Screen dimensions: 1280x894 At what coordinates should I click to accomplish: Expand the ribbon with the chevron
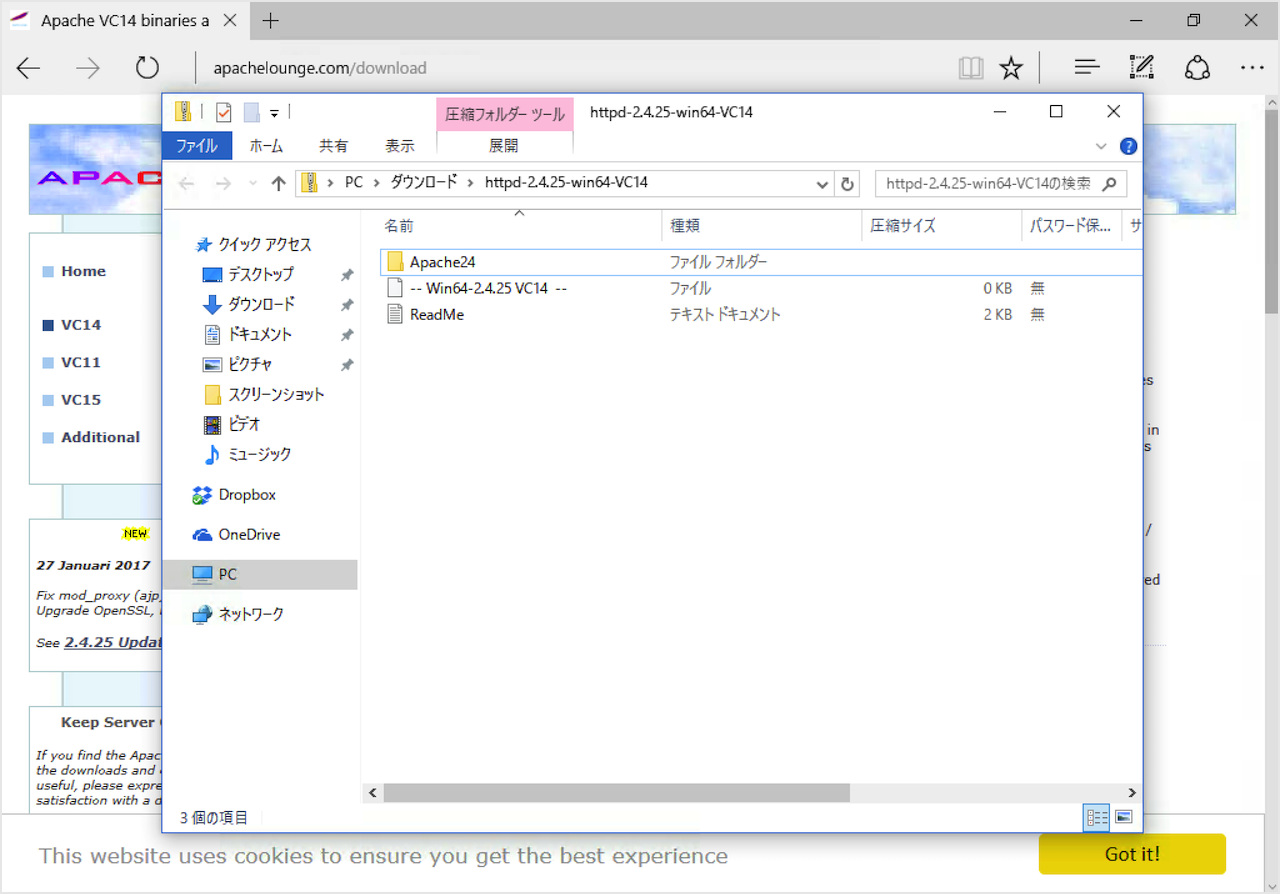[x=1101, y=145]
